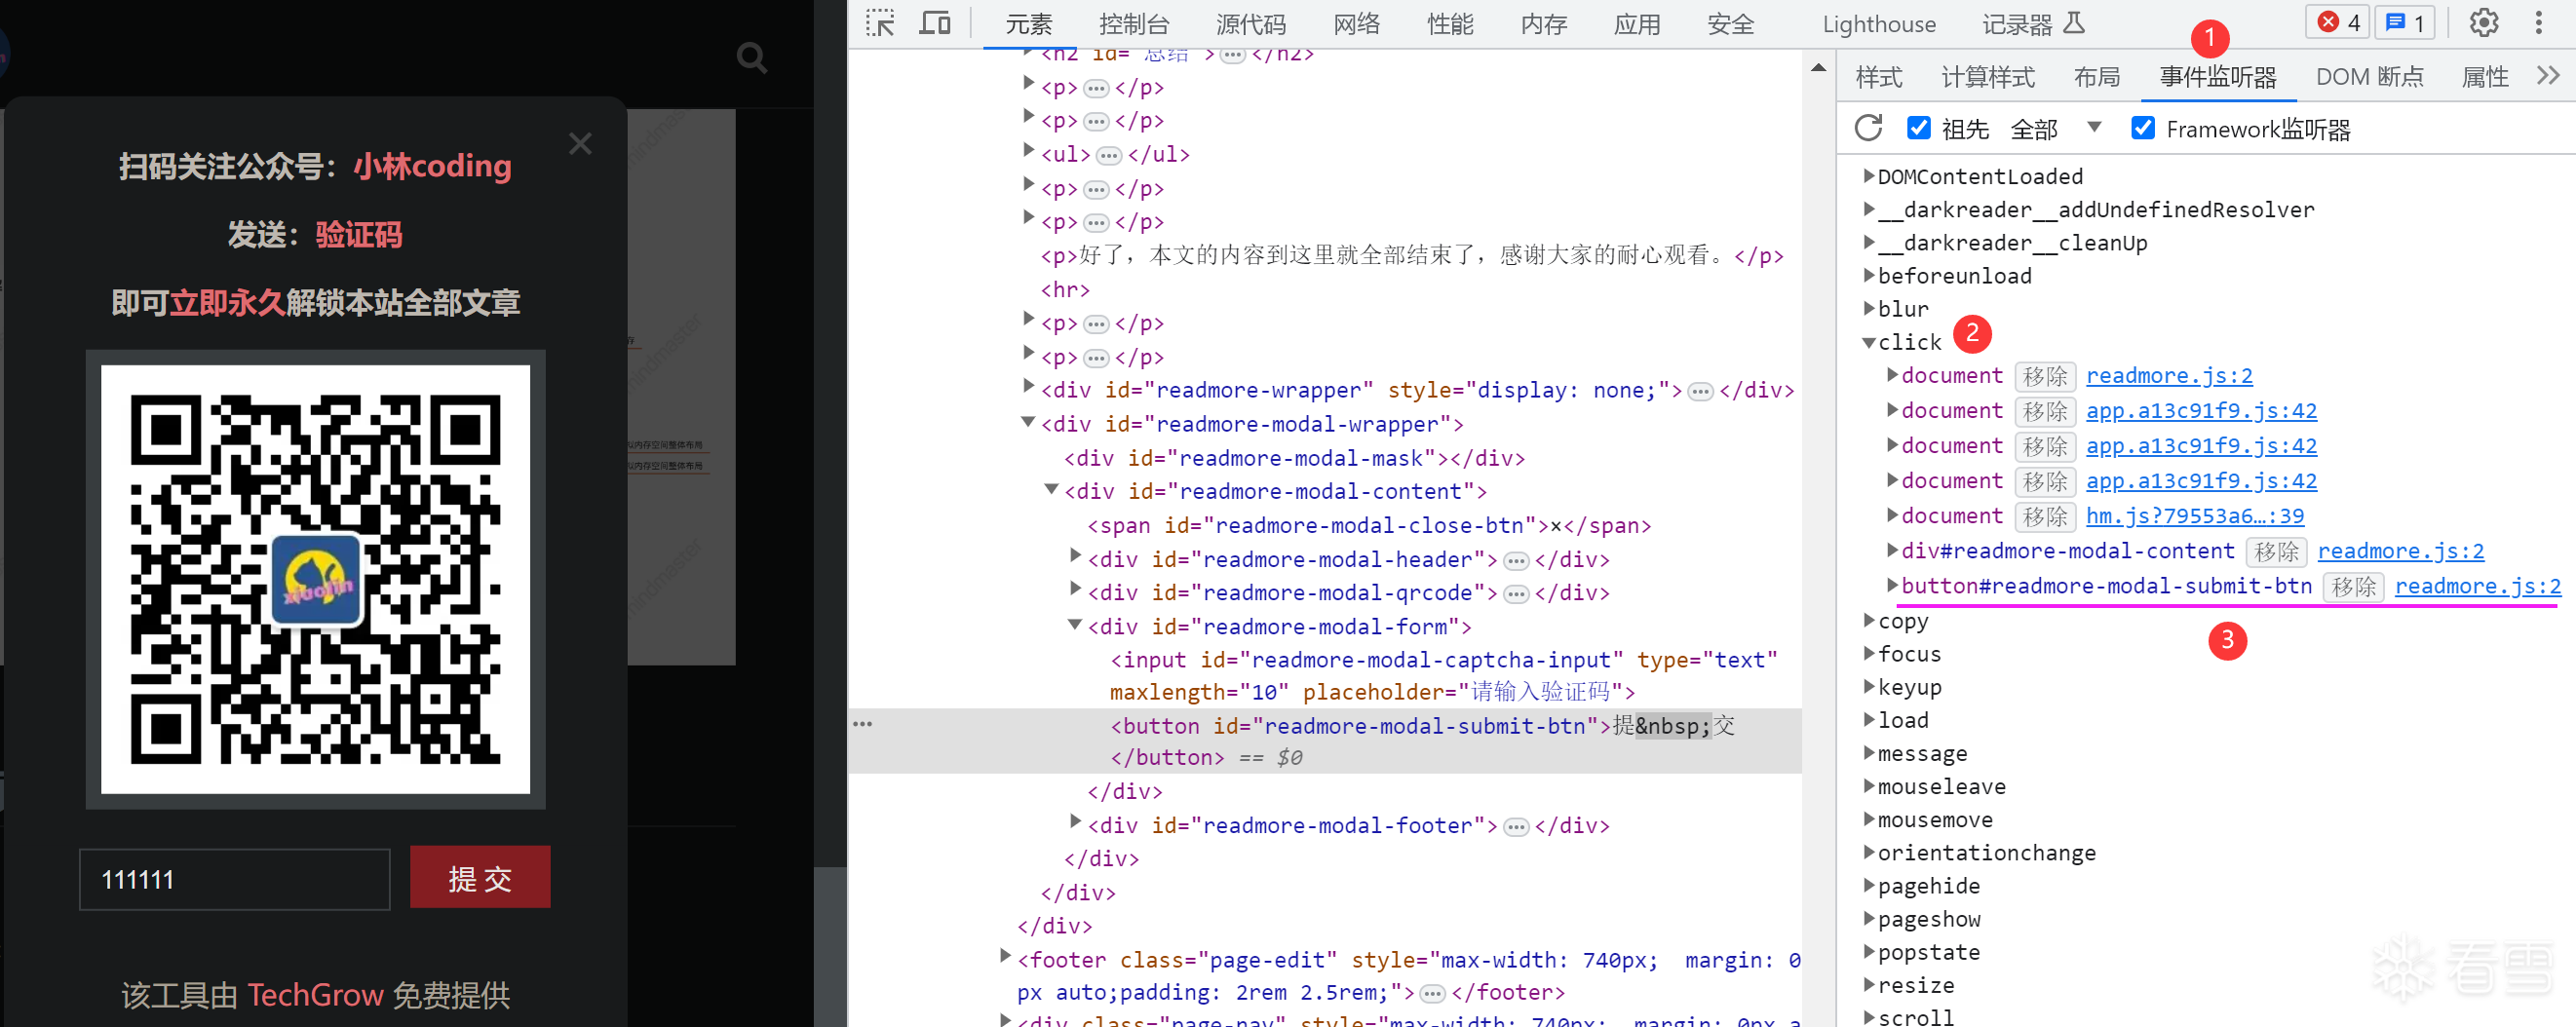Image resolution: width=2576 pixels, height=1027 pixels.
Task: Select the 事件监听器 sidebar tab
Action: click(2218, 77)
